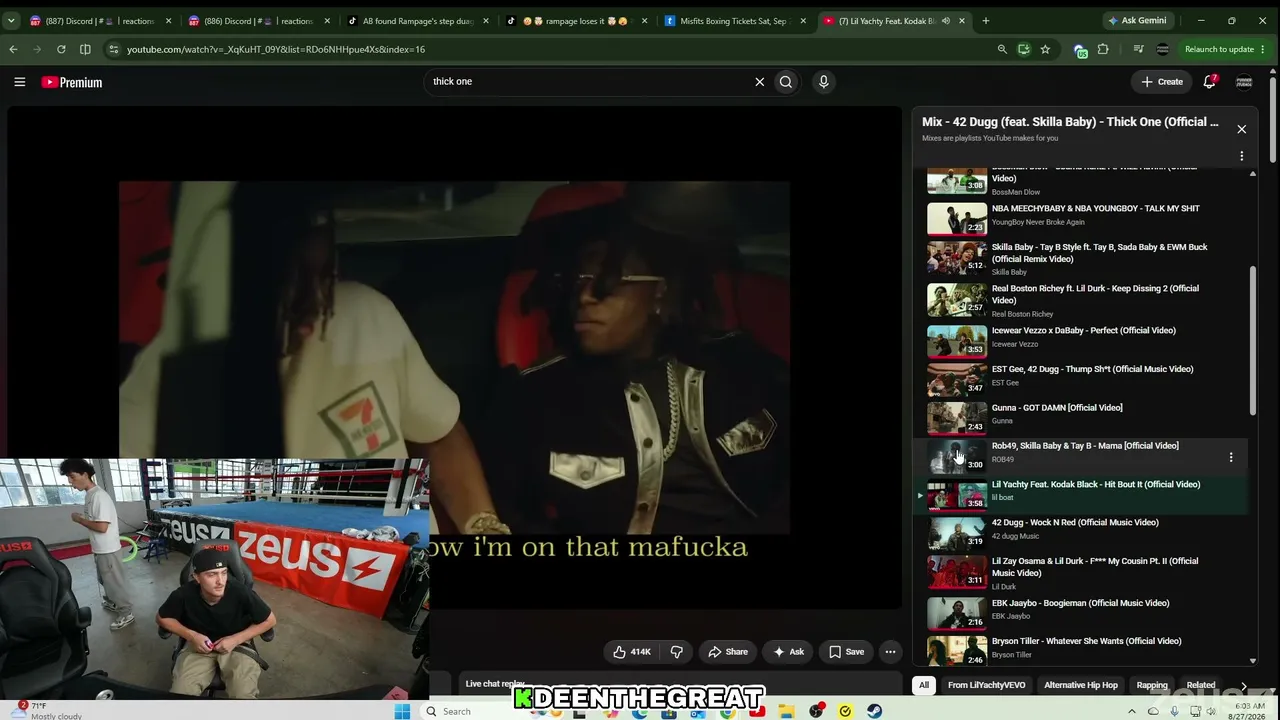Image resolution: width=1280 pixels, height=720 pixels.
Task: Bookmark this page with the star icon
Action: coord(1045,49)
